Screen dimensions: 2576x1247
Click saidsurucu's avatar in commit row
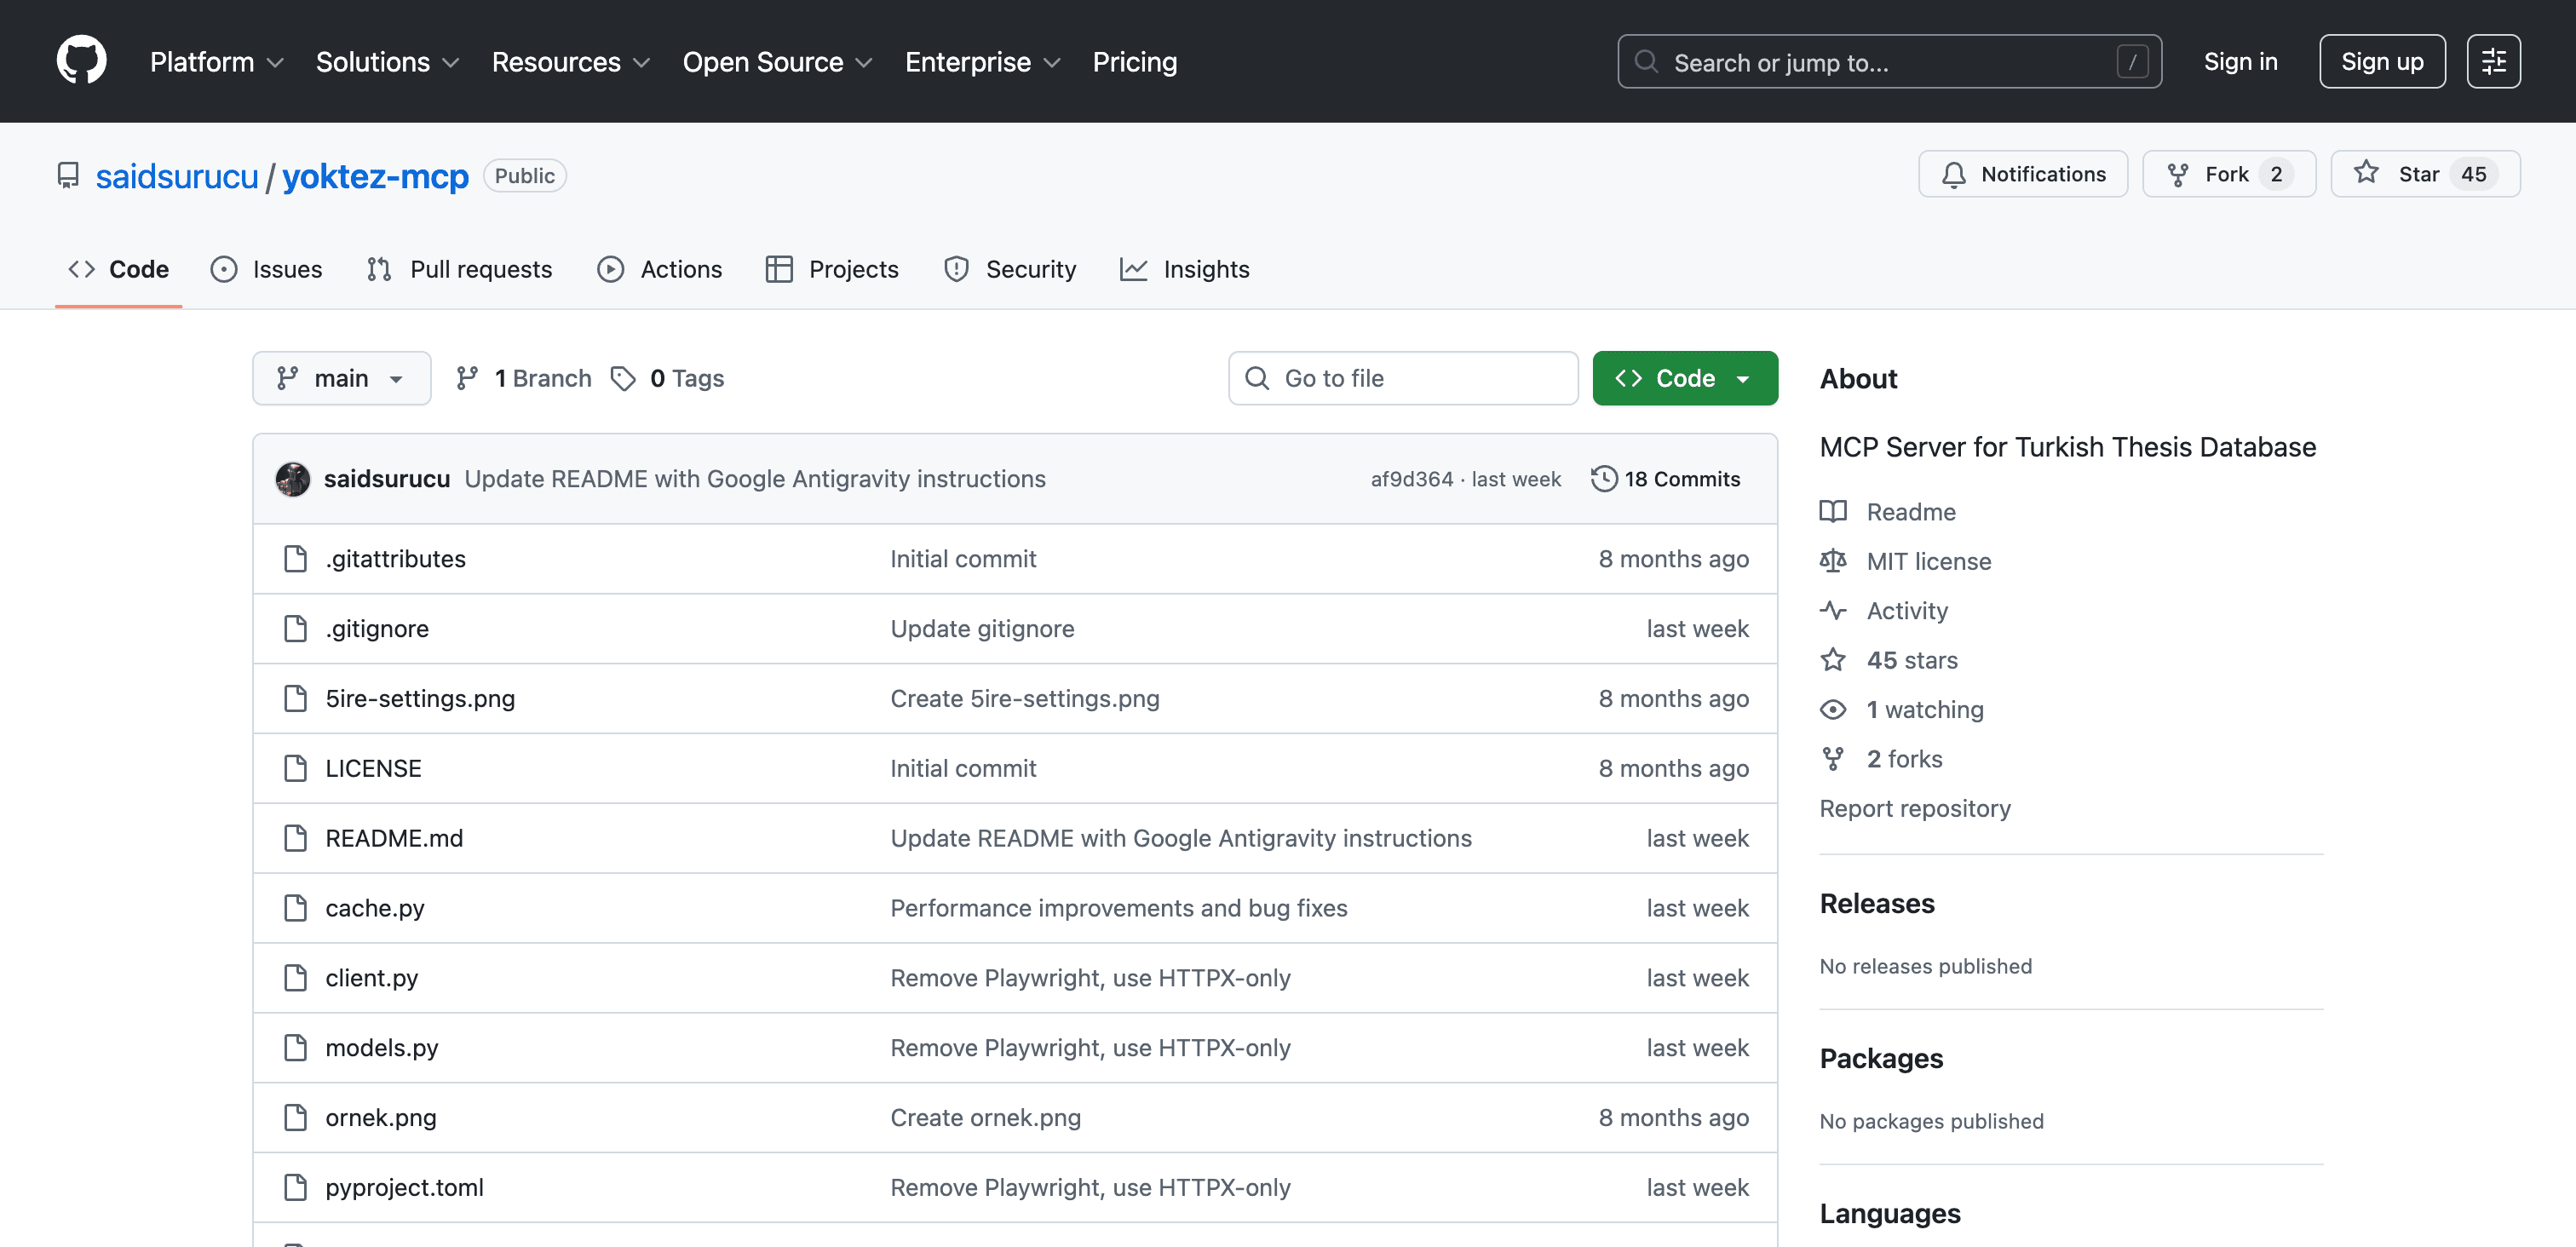click(293, 479)
